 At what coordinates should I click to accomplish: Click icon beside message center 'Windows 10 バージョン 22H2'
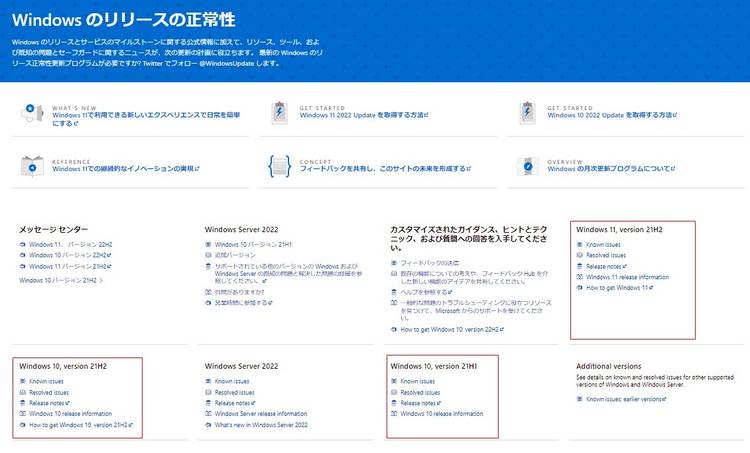pos(22,255)
